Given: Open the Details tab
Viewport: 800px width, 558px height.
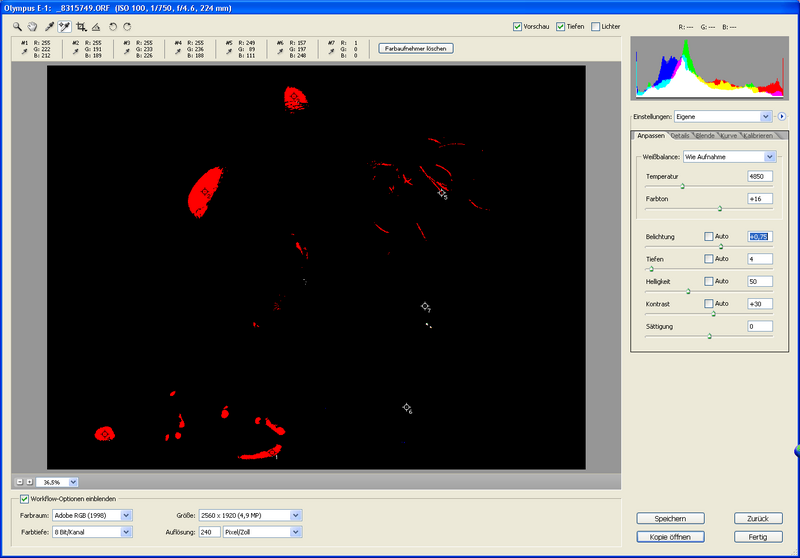Looking at the screenshot, I should point(680,135).
